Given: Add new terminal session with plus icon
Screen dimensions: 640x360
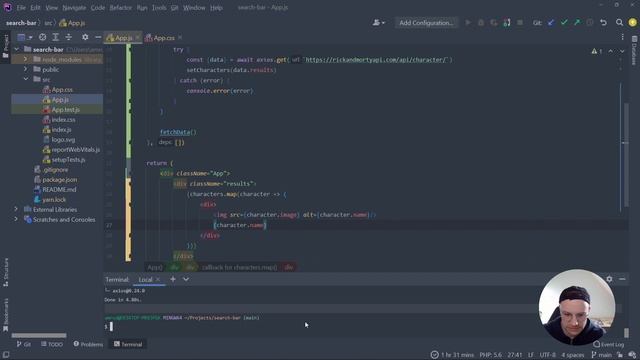Looking at the screenshot, I should point(173,279).
